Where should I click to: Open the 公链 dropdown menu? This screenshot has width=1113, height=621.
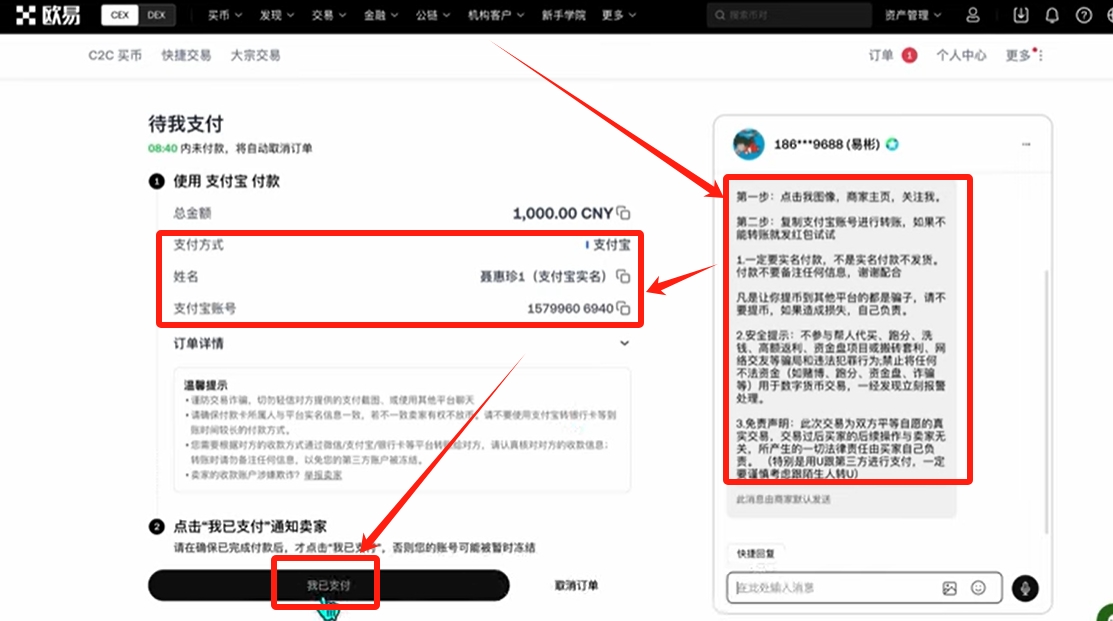433,15
